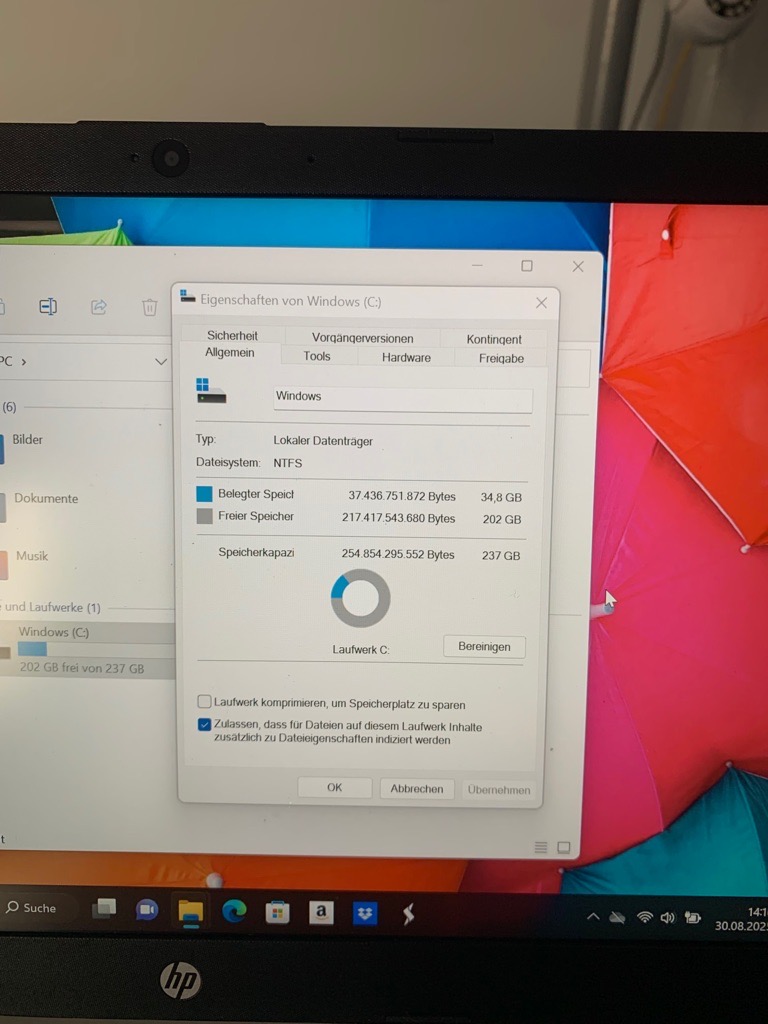Click the rename icon in Explorer toolbar
768x1024 pixels.
click(48, 306)
